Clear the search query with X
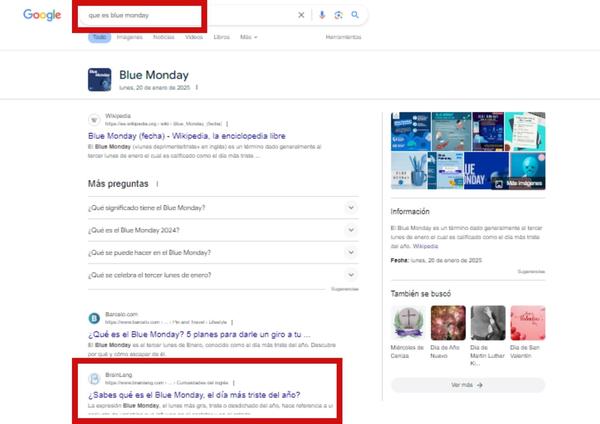The image size is (600, 424). (x=302, y=15)
